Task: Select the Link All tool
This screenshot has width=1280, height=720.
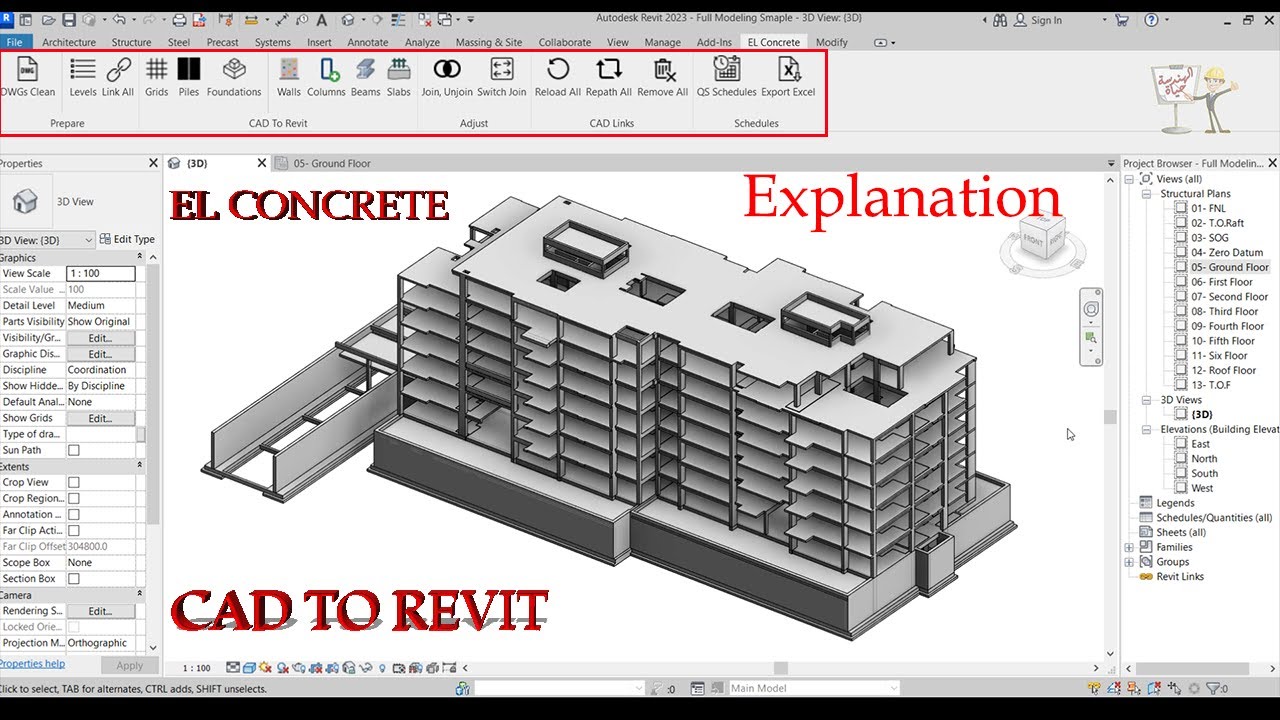Action: (118, 77)
